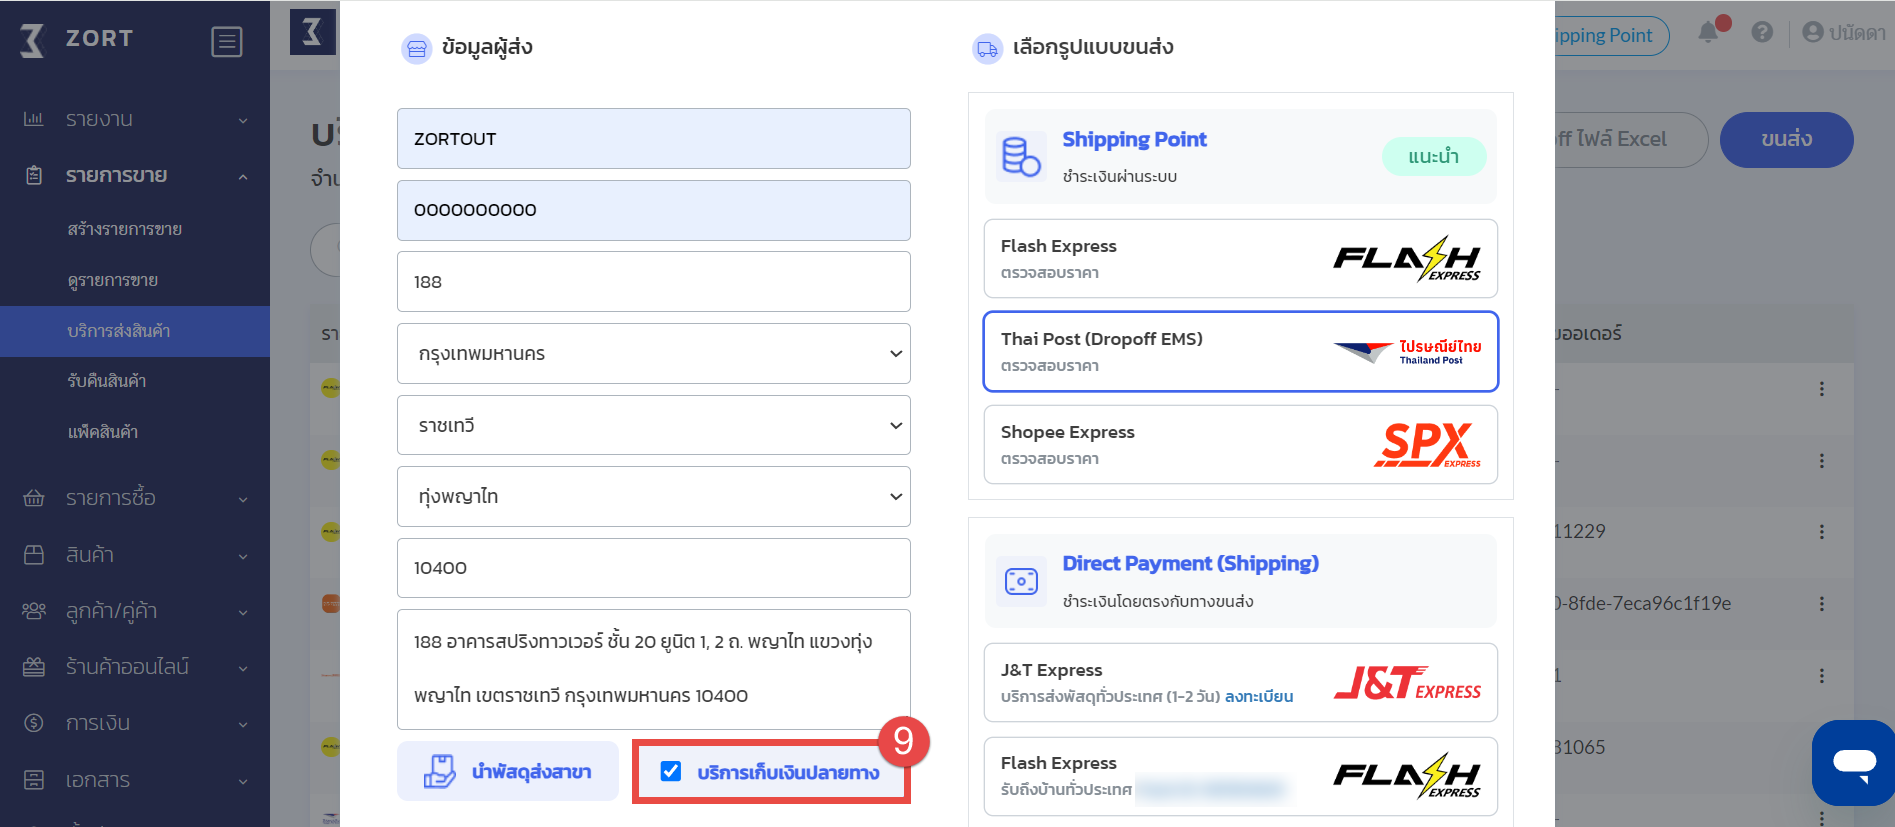Click the sender name field ZORTOUT
1895x827 pixels.
(x=654, y=139)
